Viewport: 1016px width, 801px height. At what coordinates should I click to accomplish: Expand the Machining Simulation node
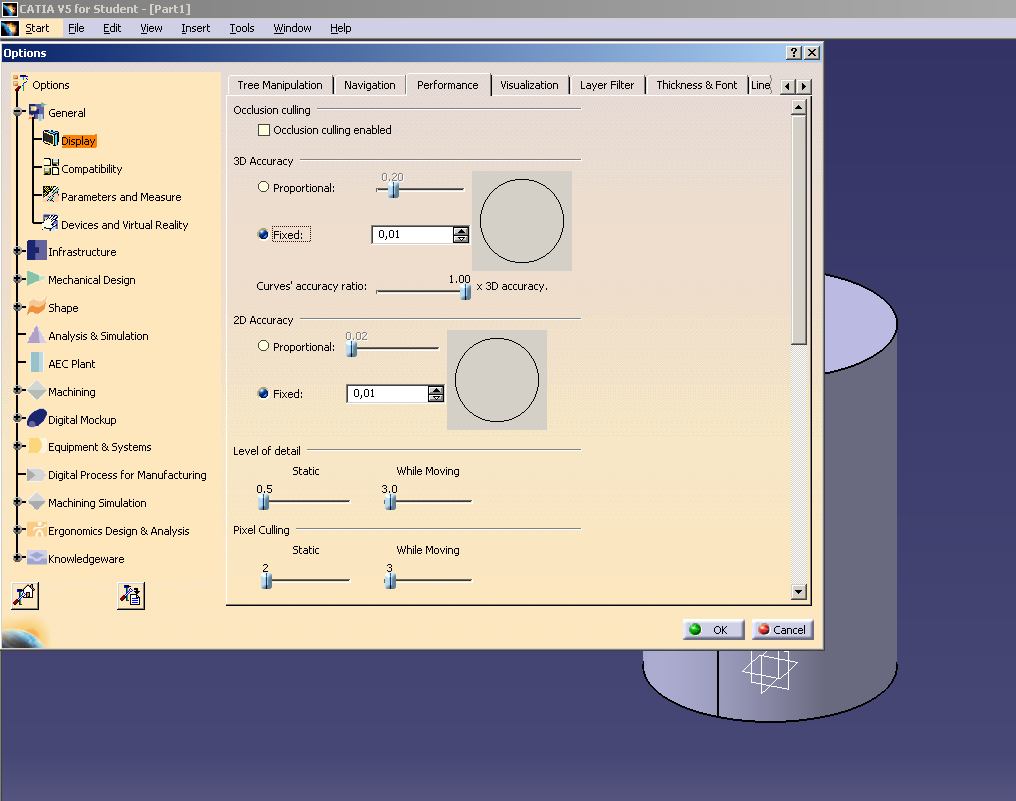click(18, 502)
